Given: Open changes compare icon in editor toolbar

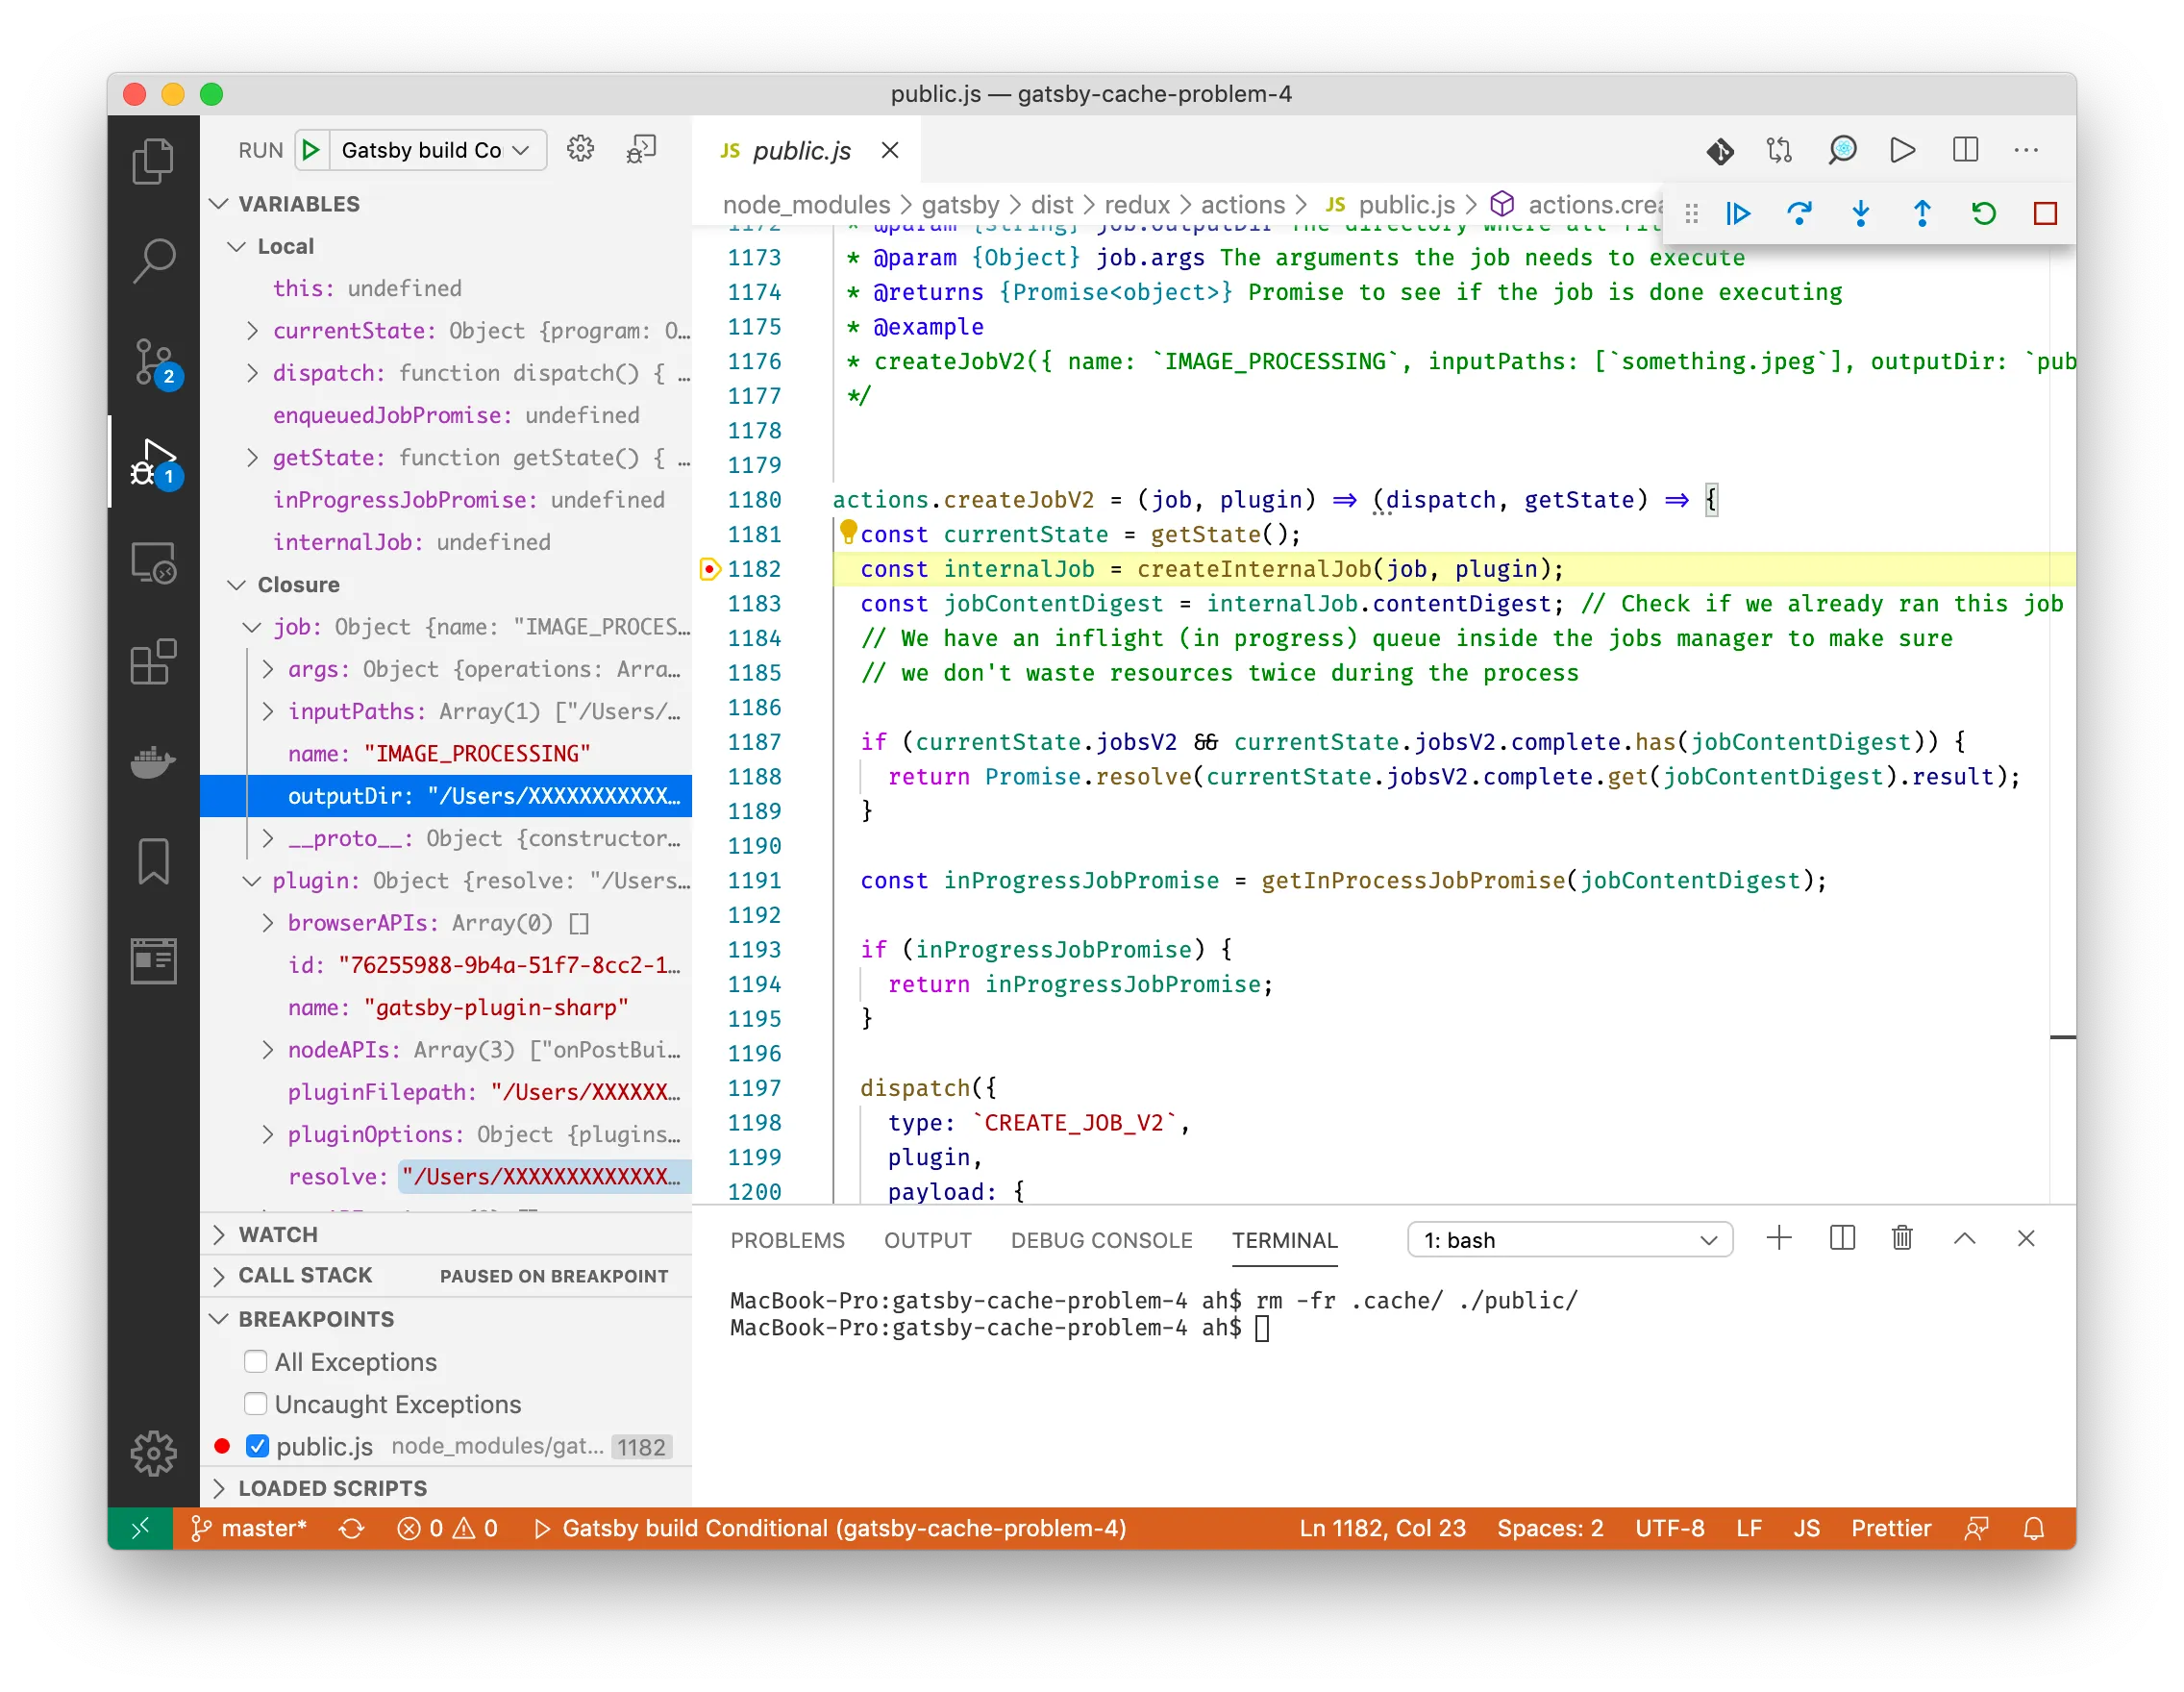Looking at the screenshot, I should coord(1779,151).
